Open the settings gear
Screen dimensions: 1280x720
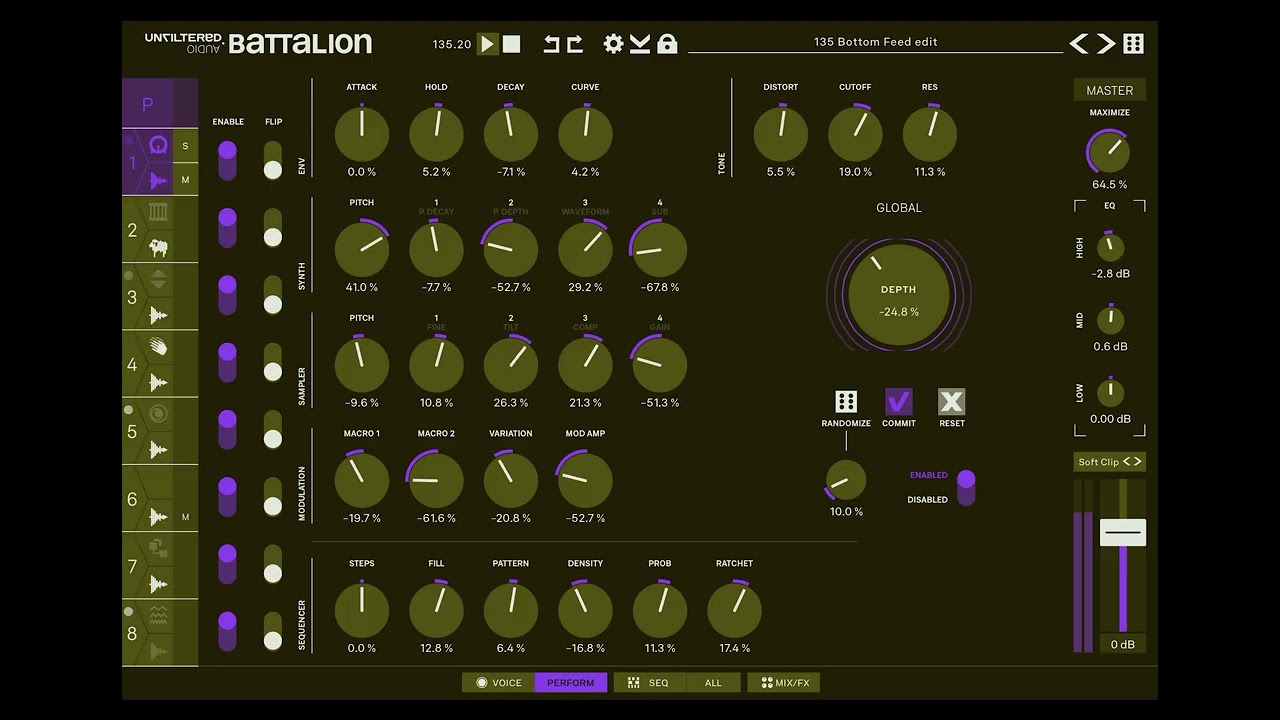tap(614, 43)
